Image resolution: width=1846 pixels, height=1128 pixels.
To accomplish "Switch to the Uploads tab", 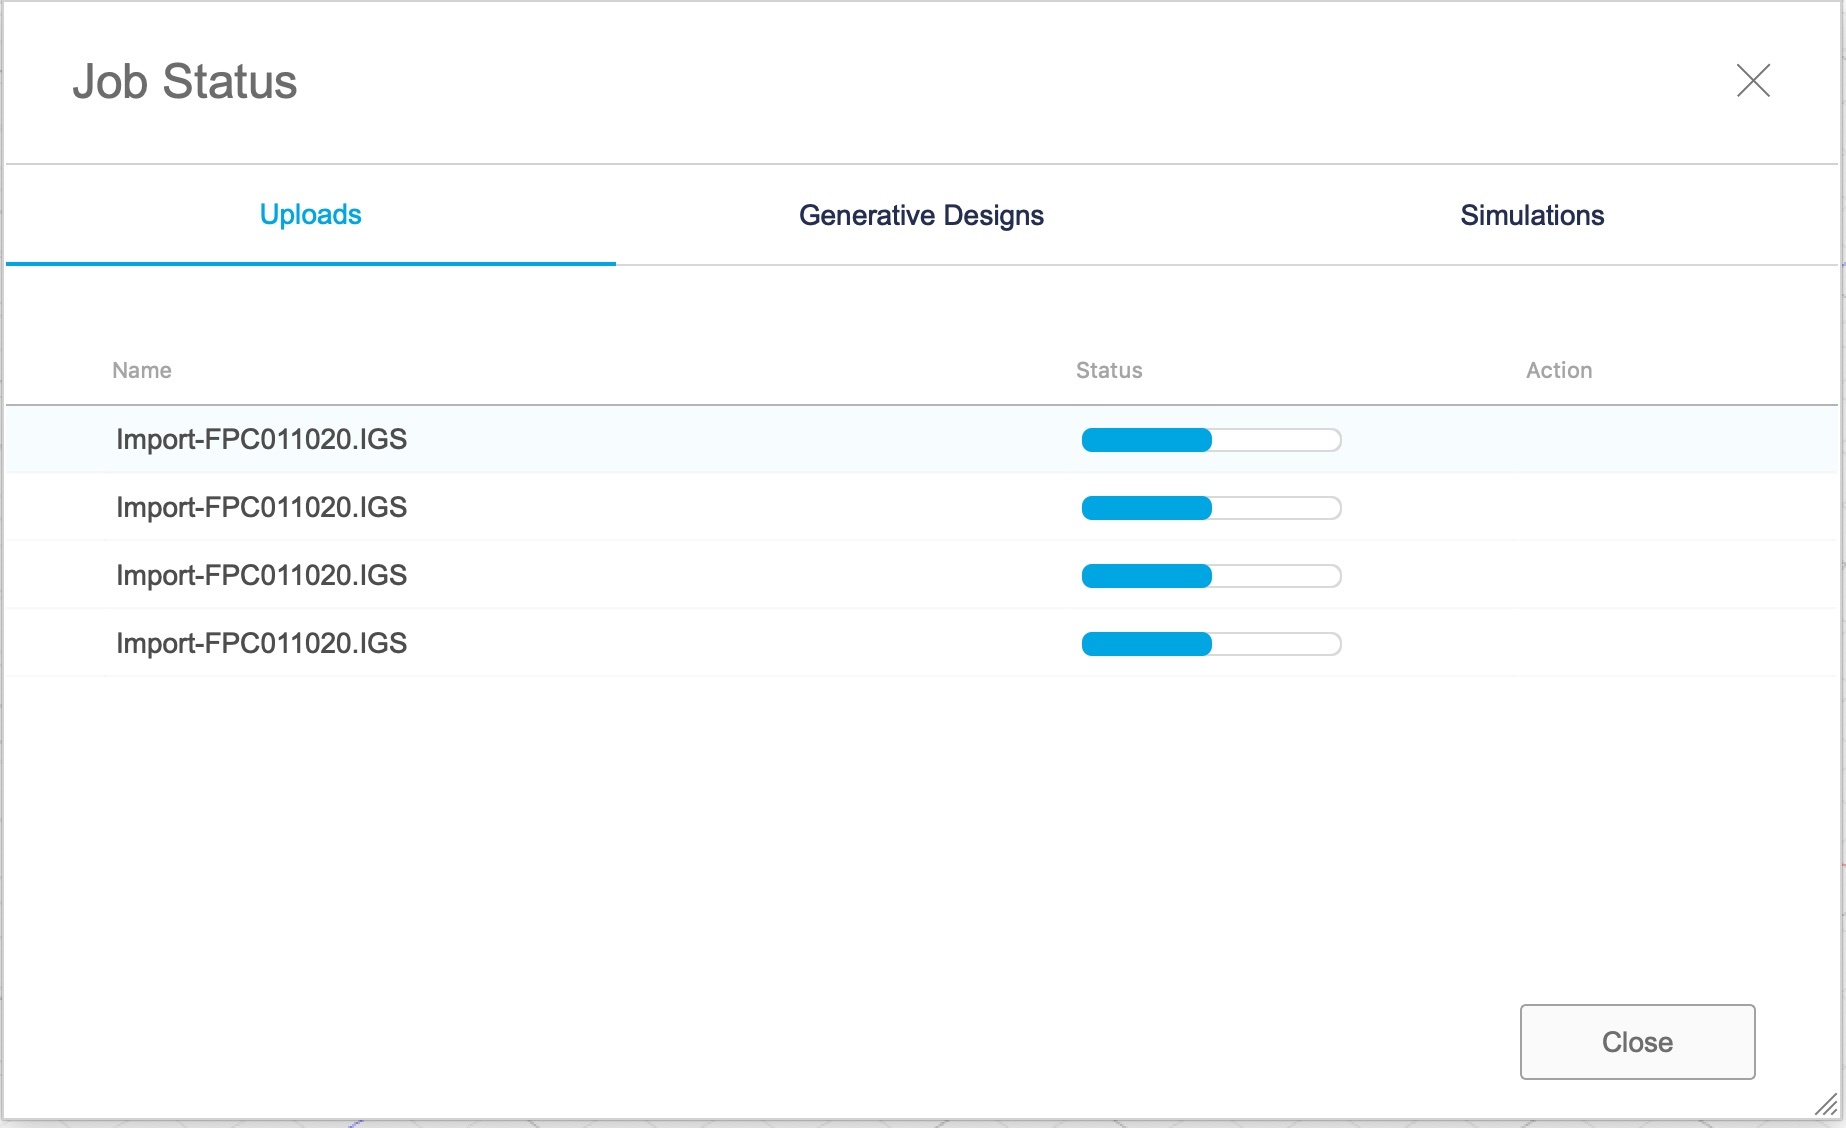I will (310, 215).
